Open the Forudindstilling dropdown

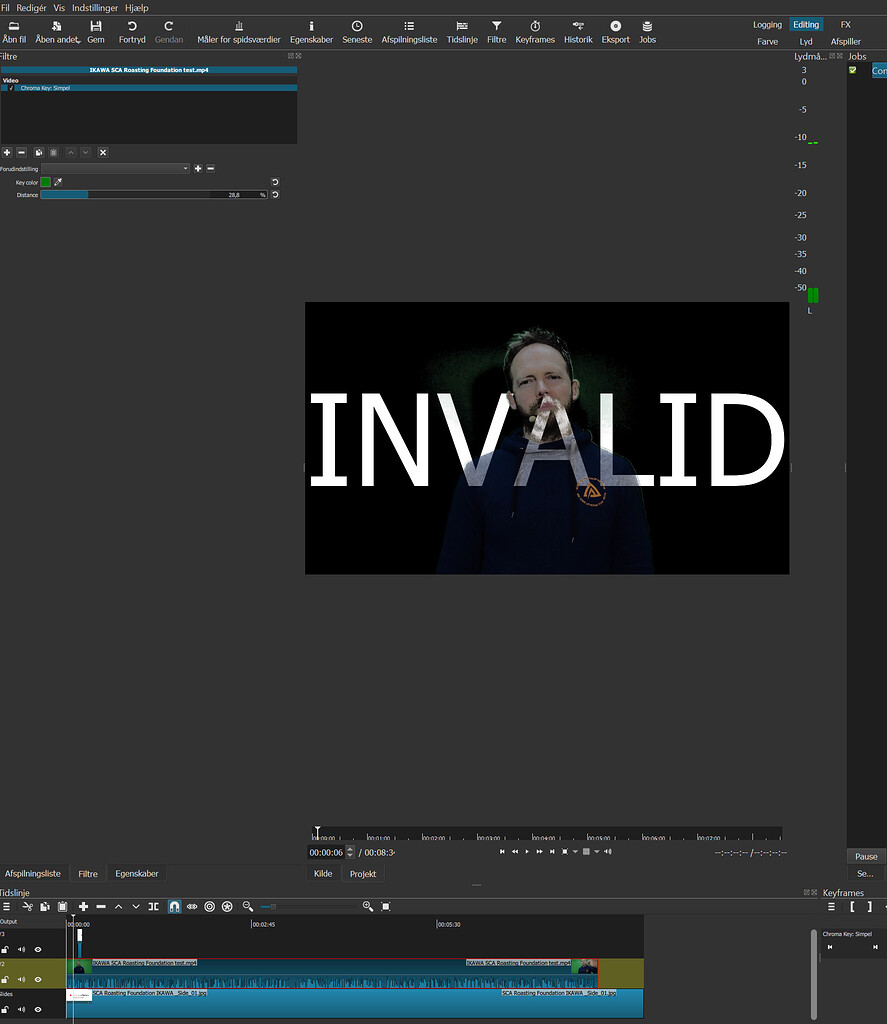[x=115, y=169]
